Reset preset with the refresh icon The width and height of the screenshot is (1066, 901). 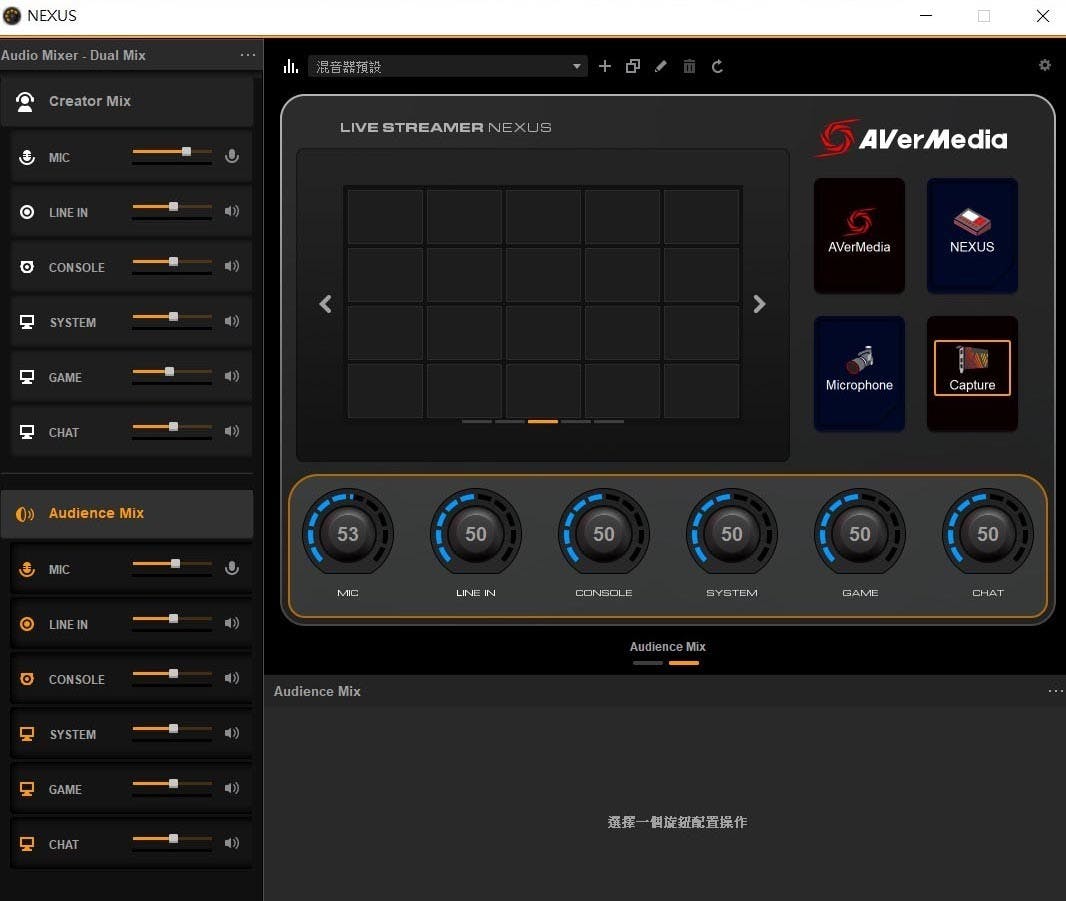(x=717, y=66)
